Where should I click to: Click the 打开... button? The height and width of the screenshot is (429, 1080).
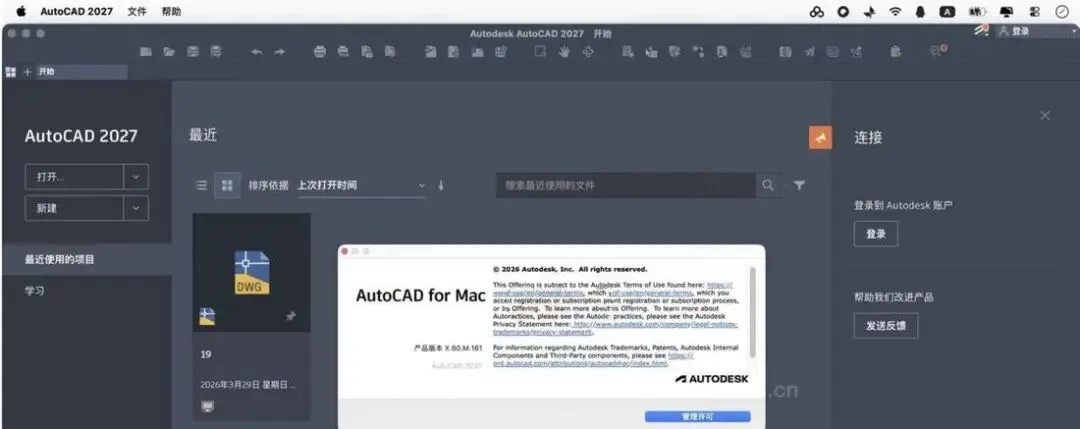(74, 177)
